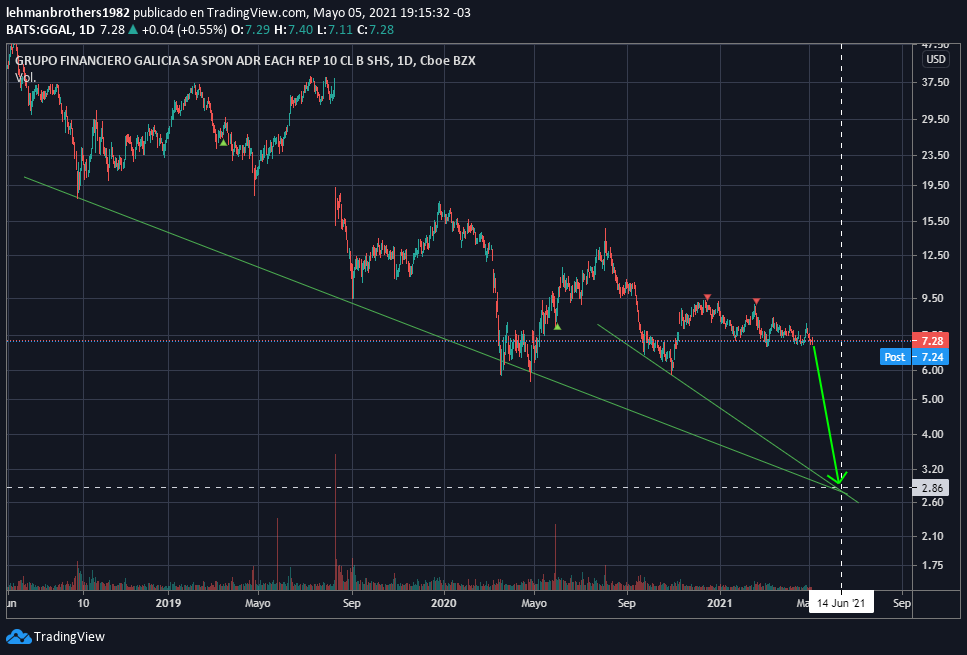Click the blue Post 7.24 price label
This screenshot has width=967, height=655.
coord(913,357)
